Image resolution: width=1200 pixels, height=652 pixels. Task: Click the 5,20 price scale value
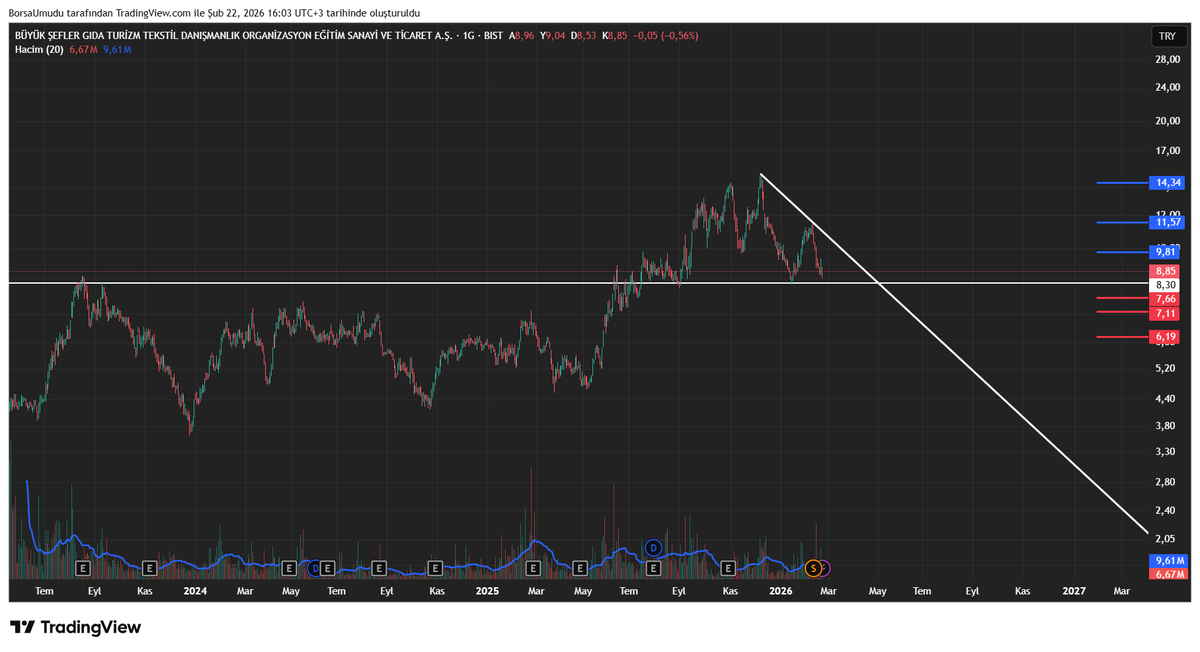(x=1165, y=369)
